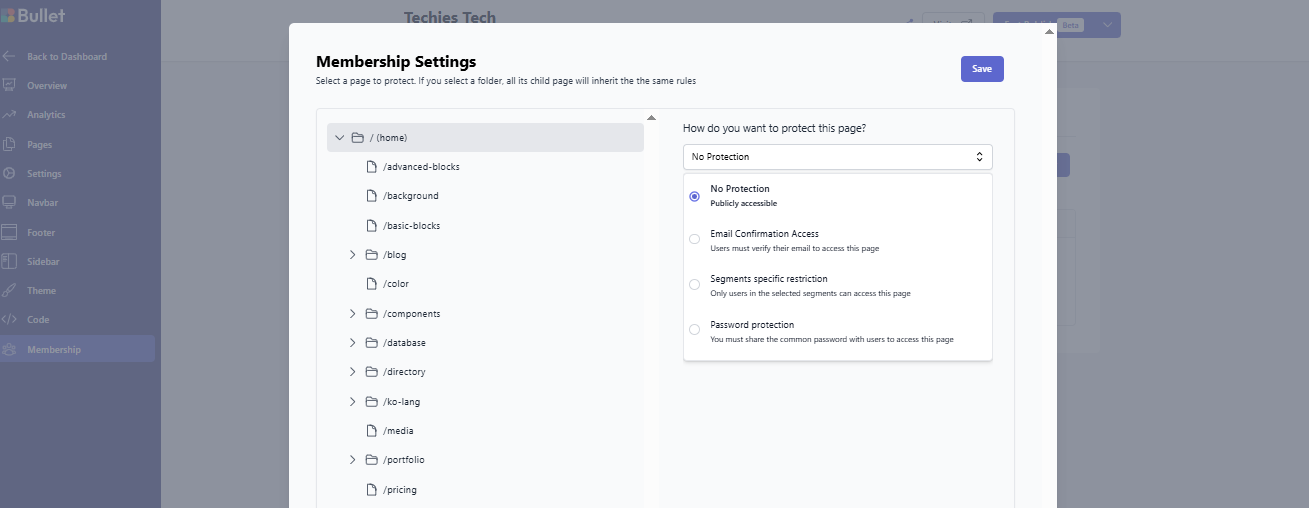The width and height of the screenshot is (1309, 508).
Task: Open the Membership menu item
Action: [54, 350]
